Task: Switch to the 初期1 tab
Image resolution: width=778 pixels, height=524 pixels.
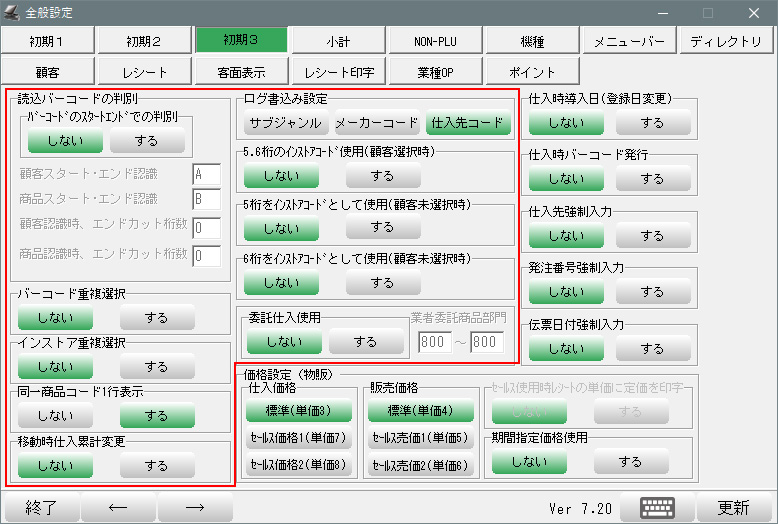Action: pyautogui.click(x=46, y=40)
